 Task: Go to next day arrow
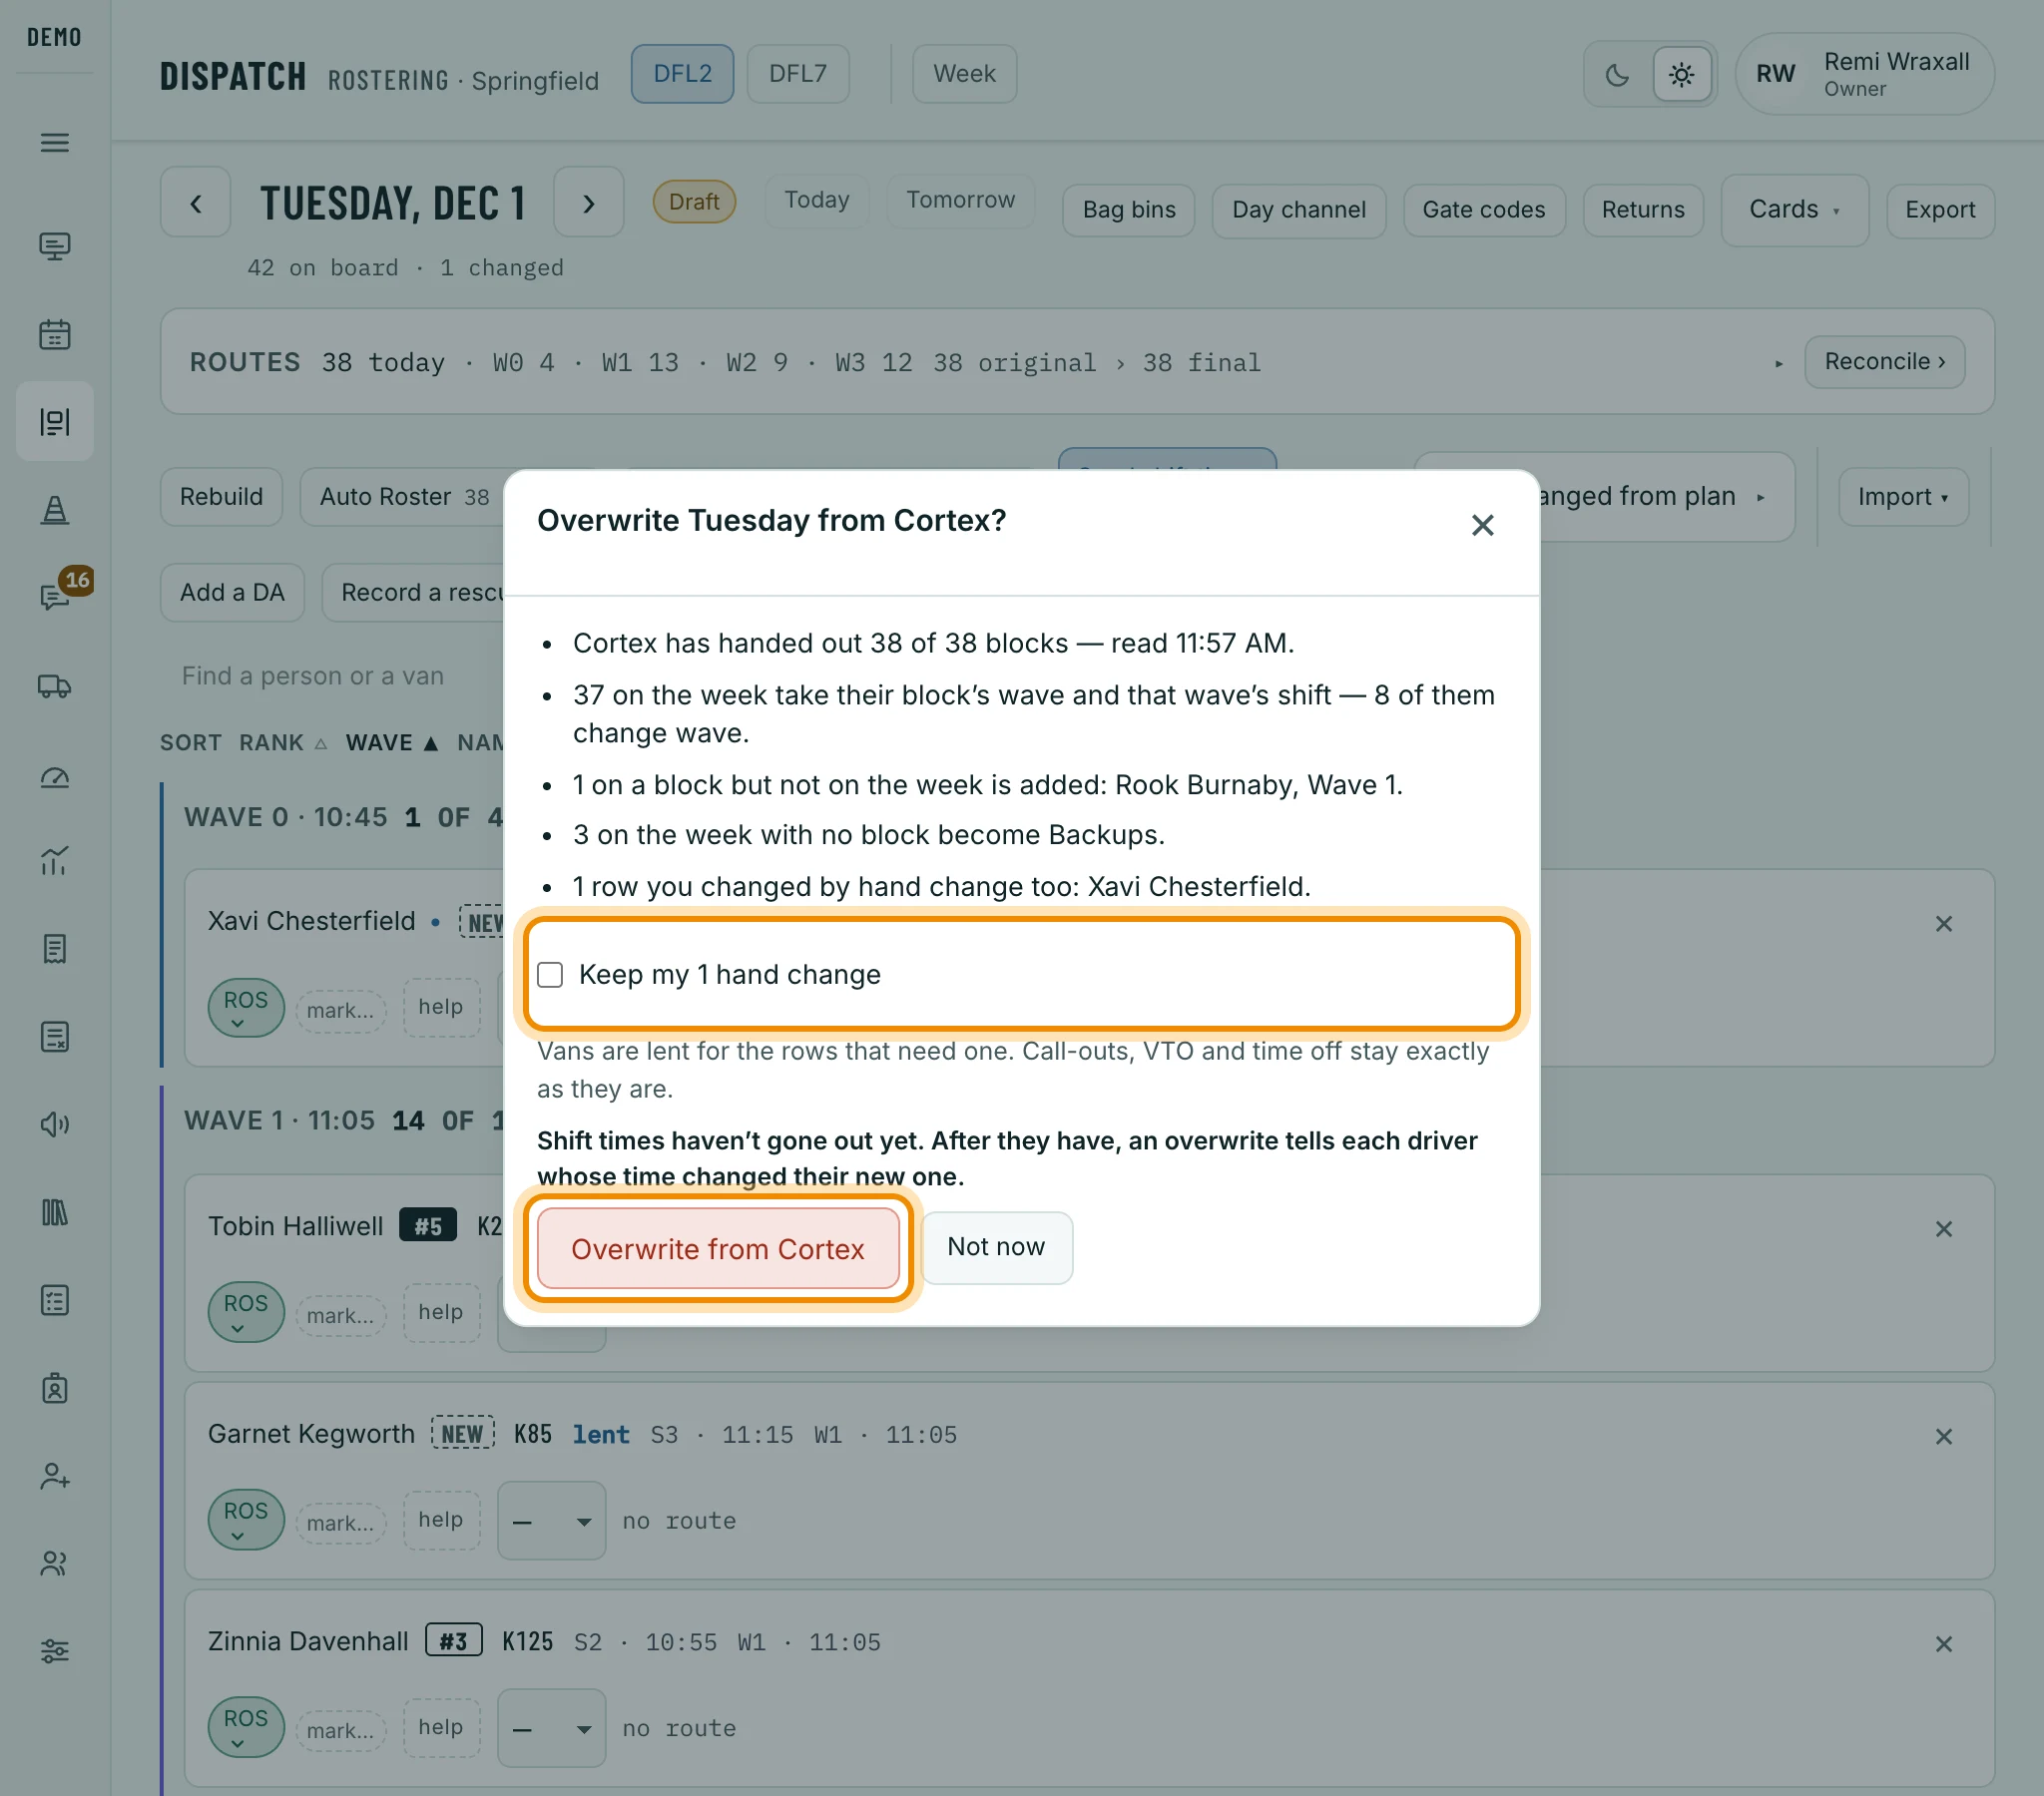(x=589, y=203)
